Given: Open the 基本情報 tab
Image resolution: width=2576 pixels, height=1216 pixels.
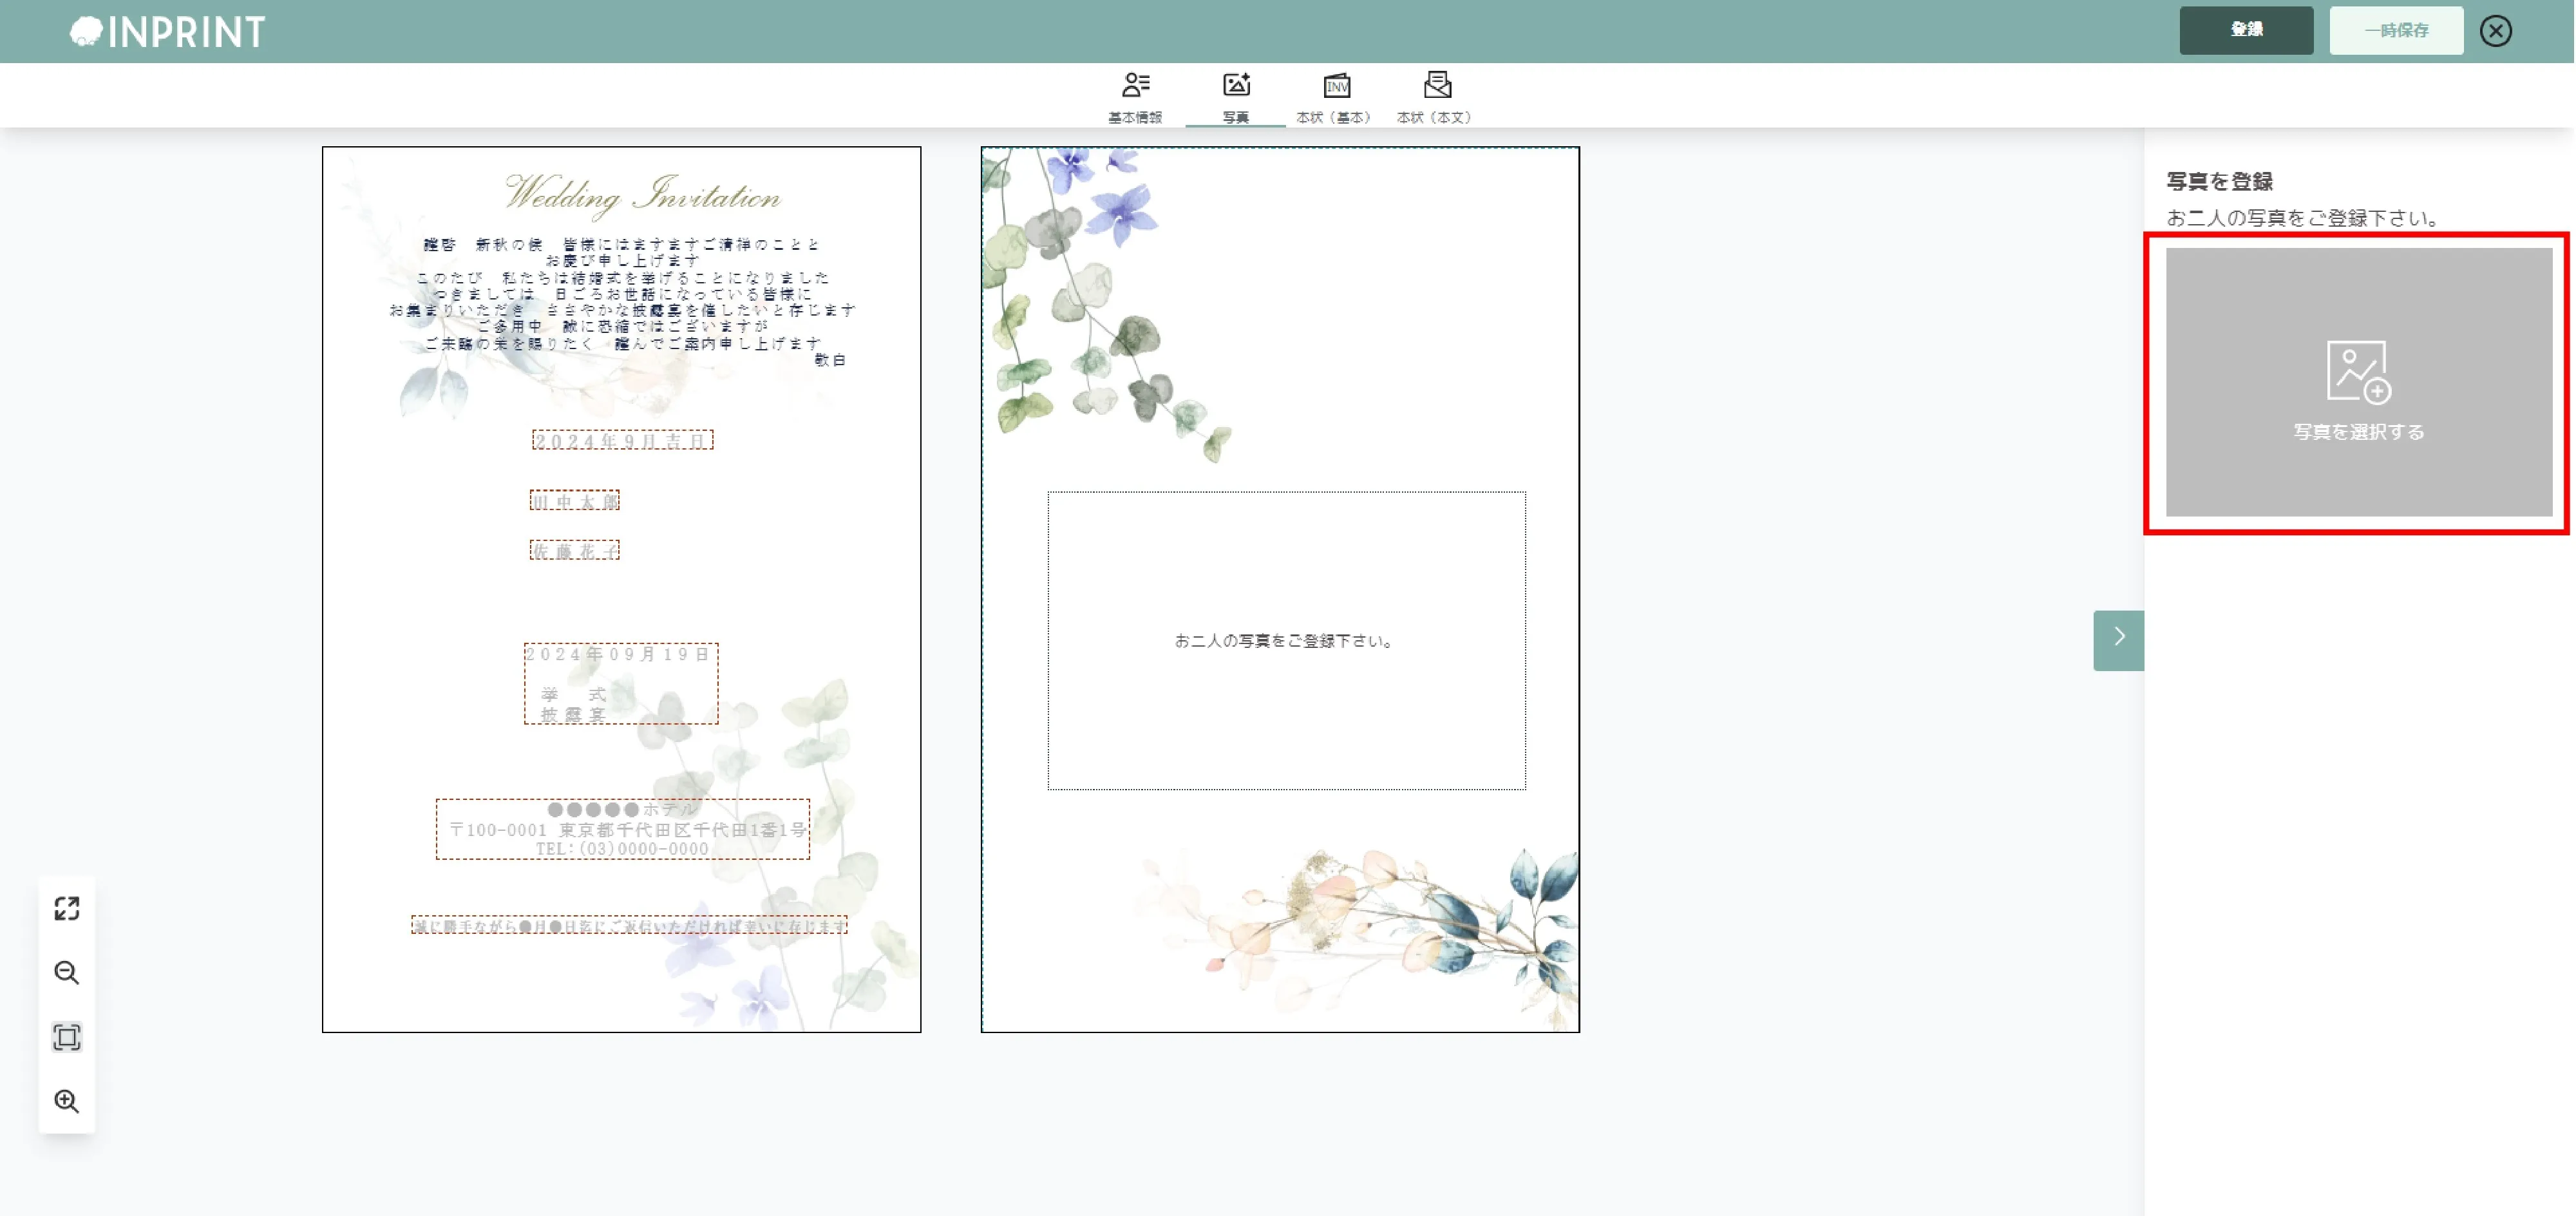Looking at the screenshot, I should tap(1134, 97).
